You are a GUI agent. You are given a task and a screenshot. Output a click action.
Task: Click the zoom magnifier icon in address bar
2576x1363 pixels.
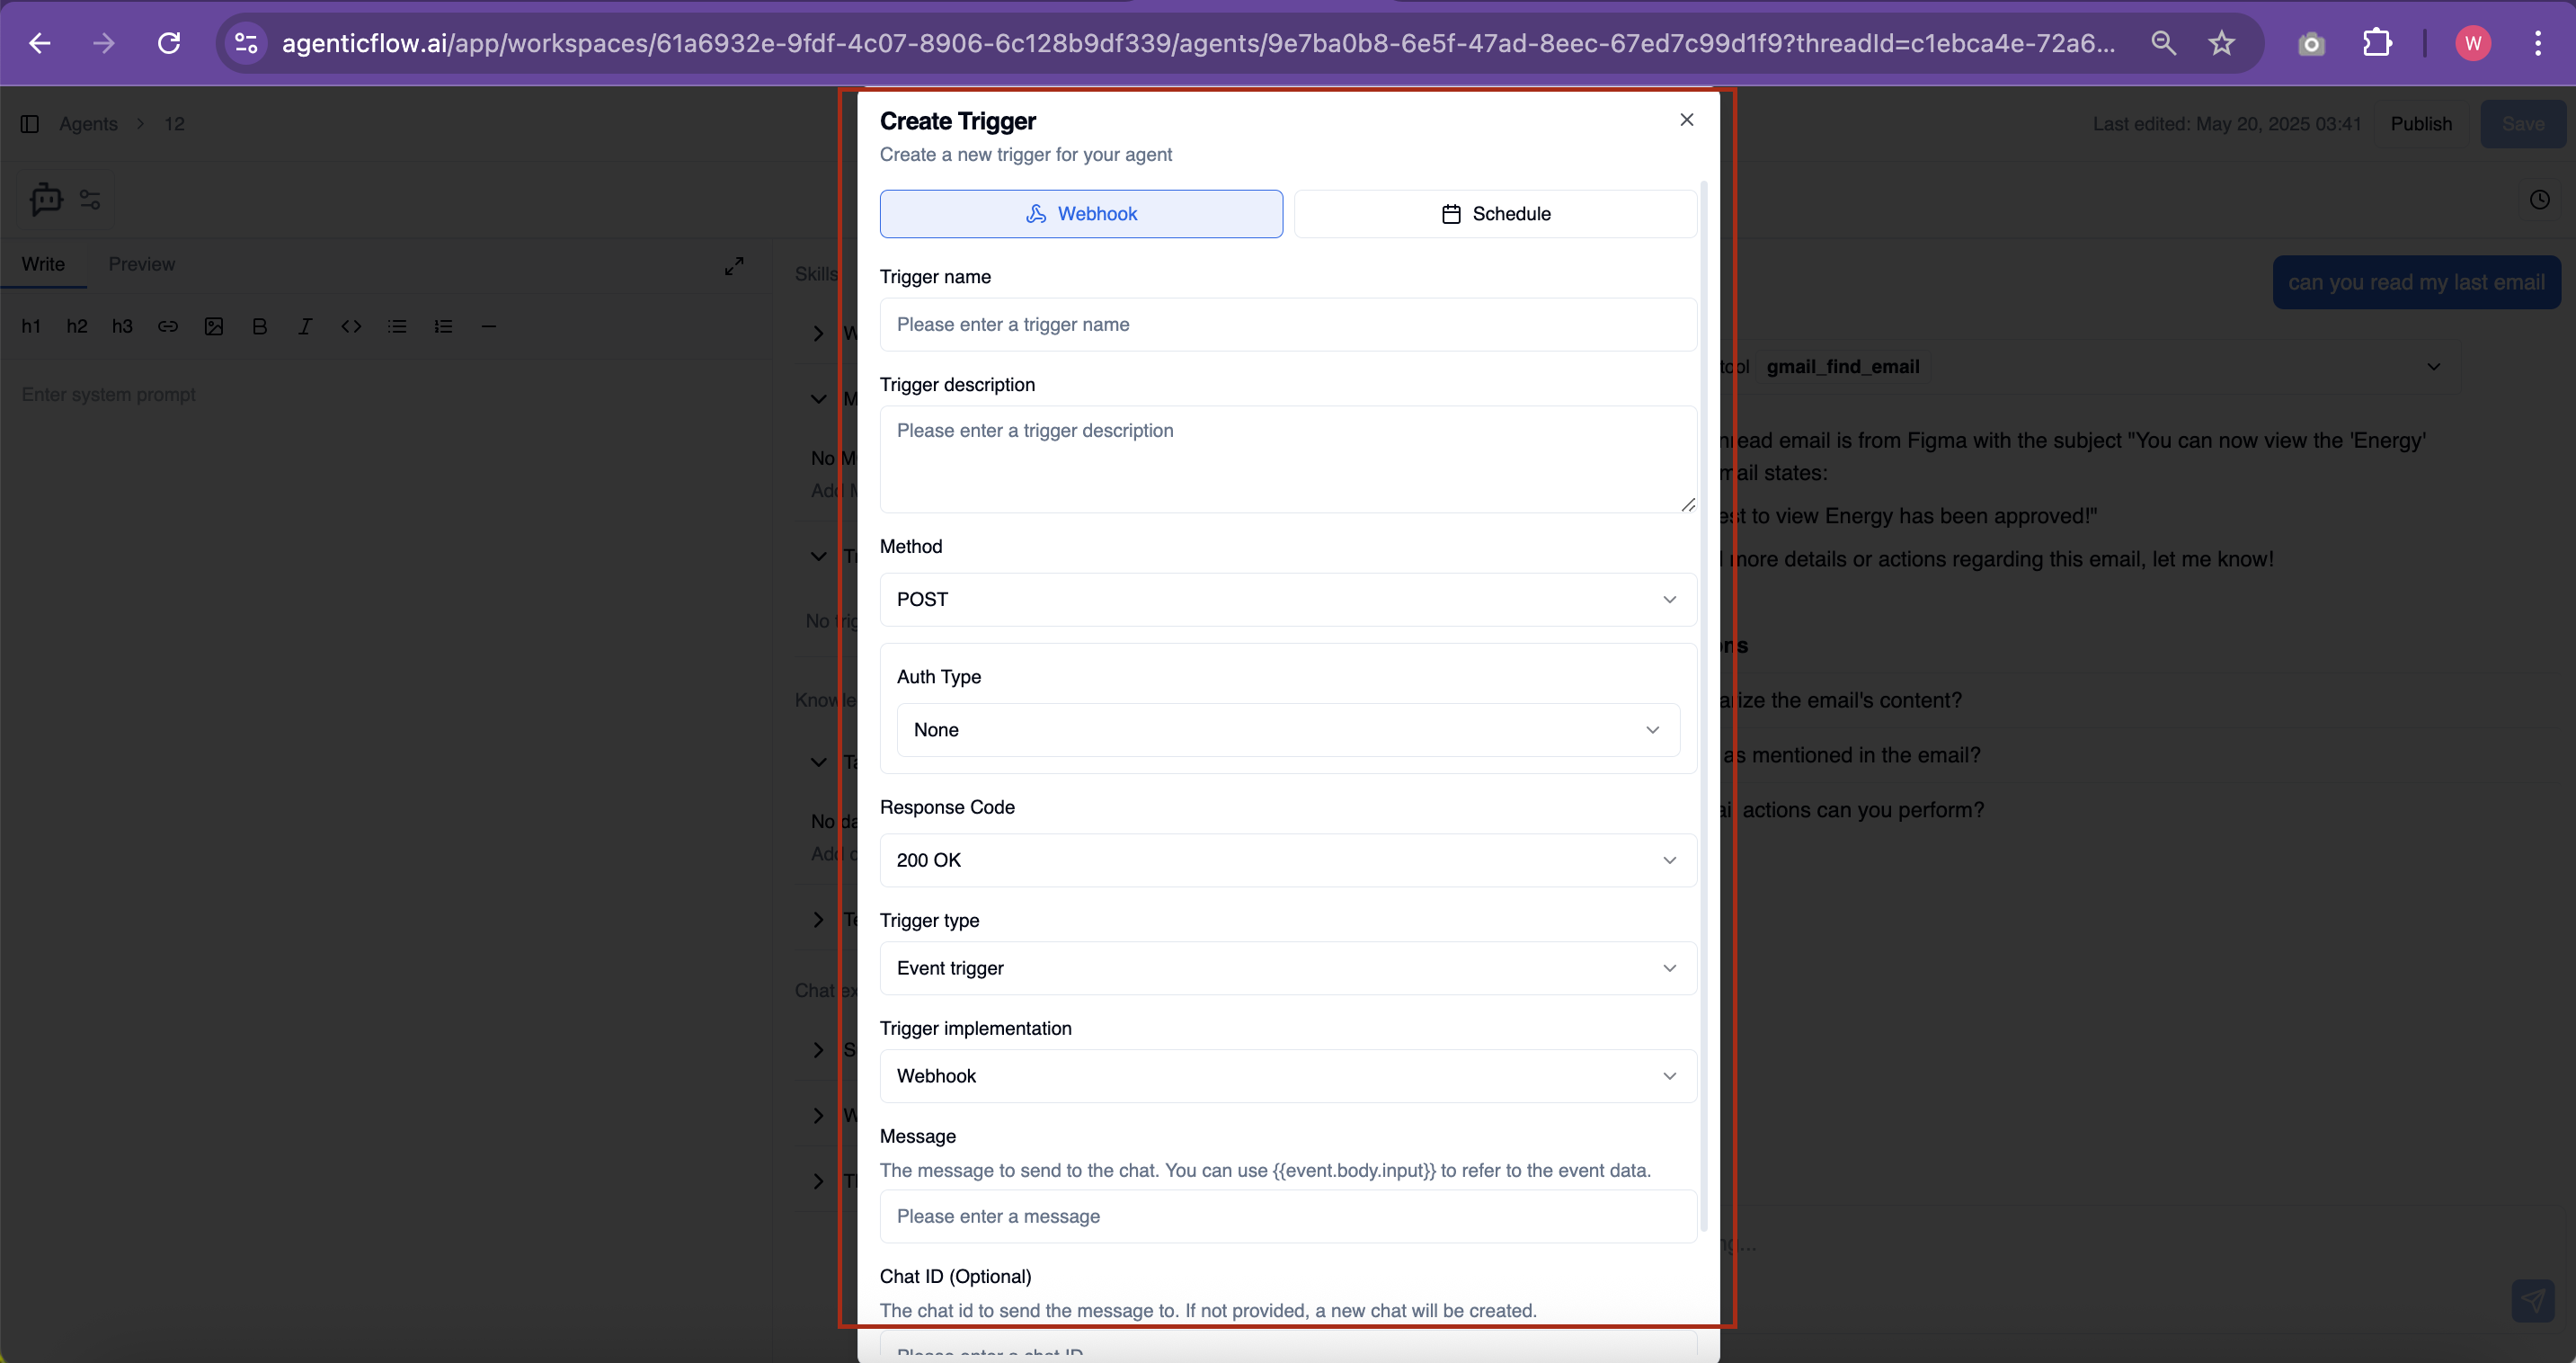click(2163, 43)
